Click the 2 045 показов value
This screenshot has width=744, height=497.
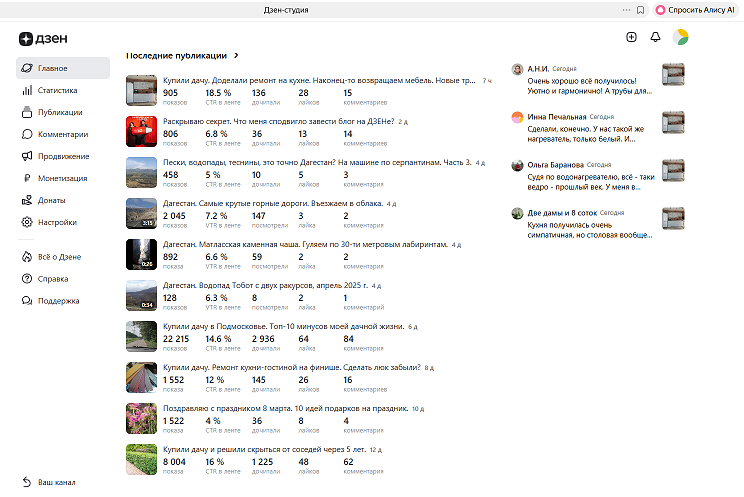[174, 216]
